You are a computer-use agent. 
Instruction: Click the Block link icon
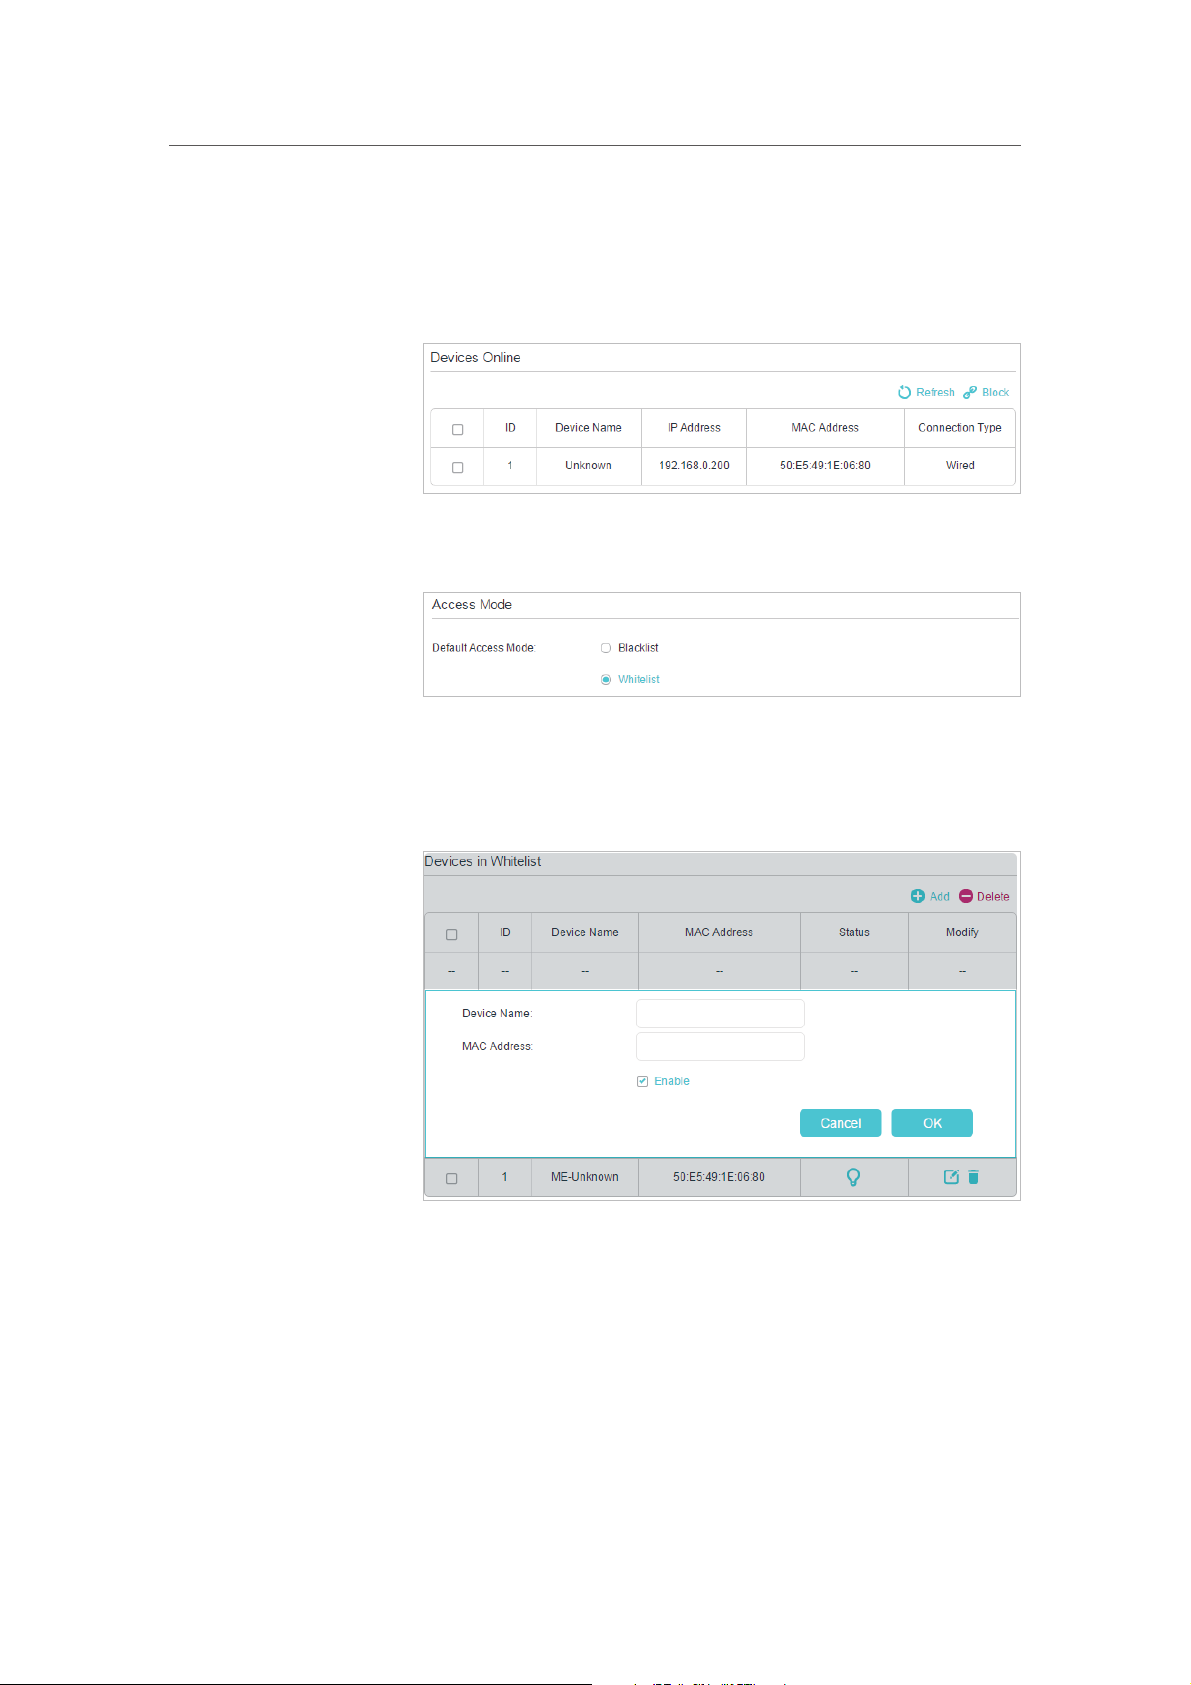pos(970,392)
